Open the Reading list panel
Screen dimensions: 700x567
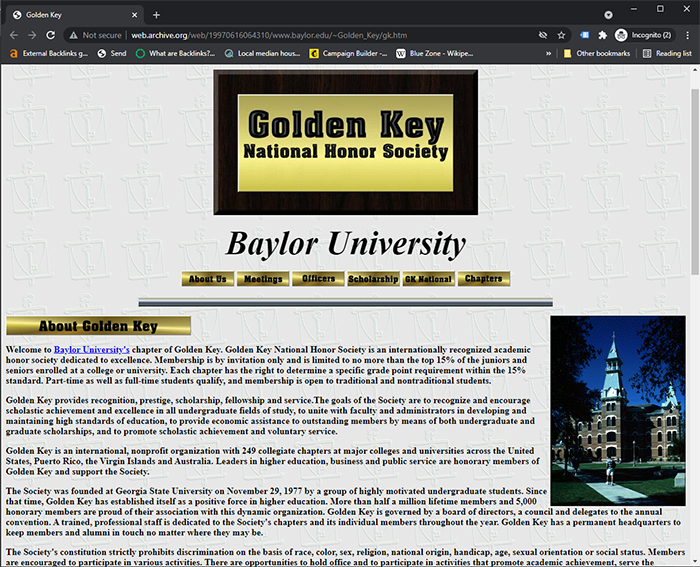click(x=667, y=54)
